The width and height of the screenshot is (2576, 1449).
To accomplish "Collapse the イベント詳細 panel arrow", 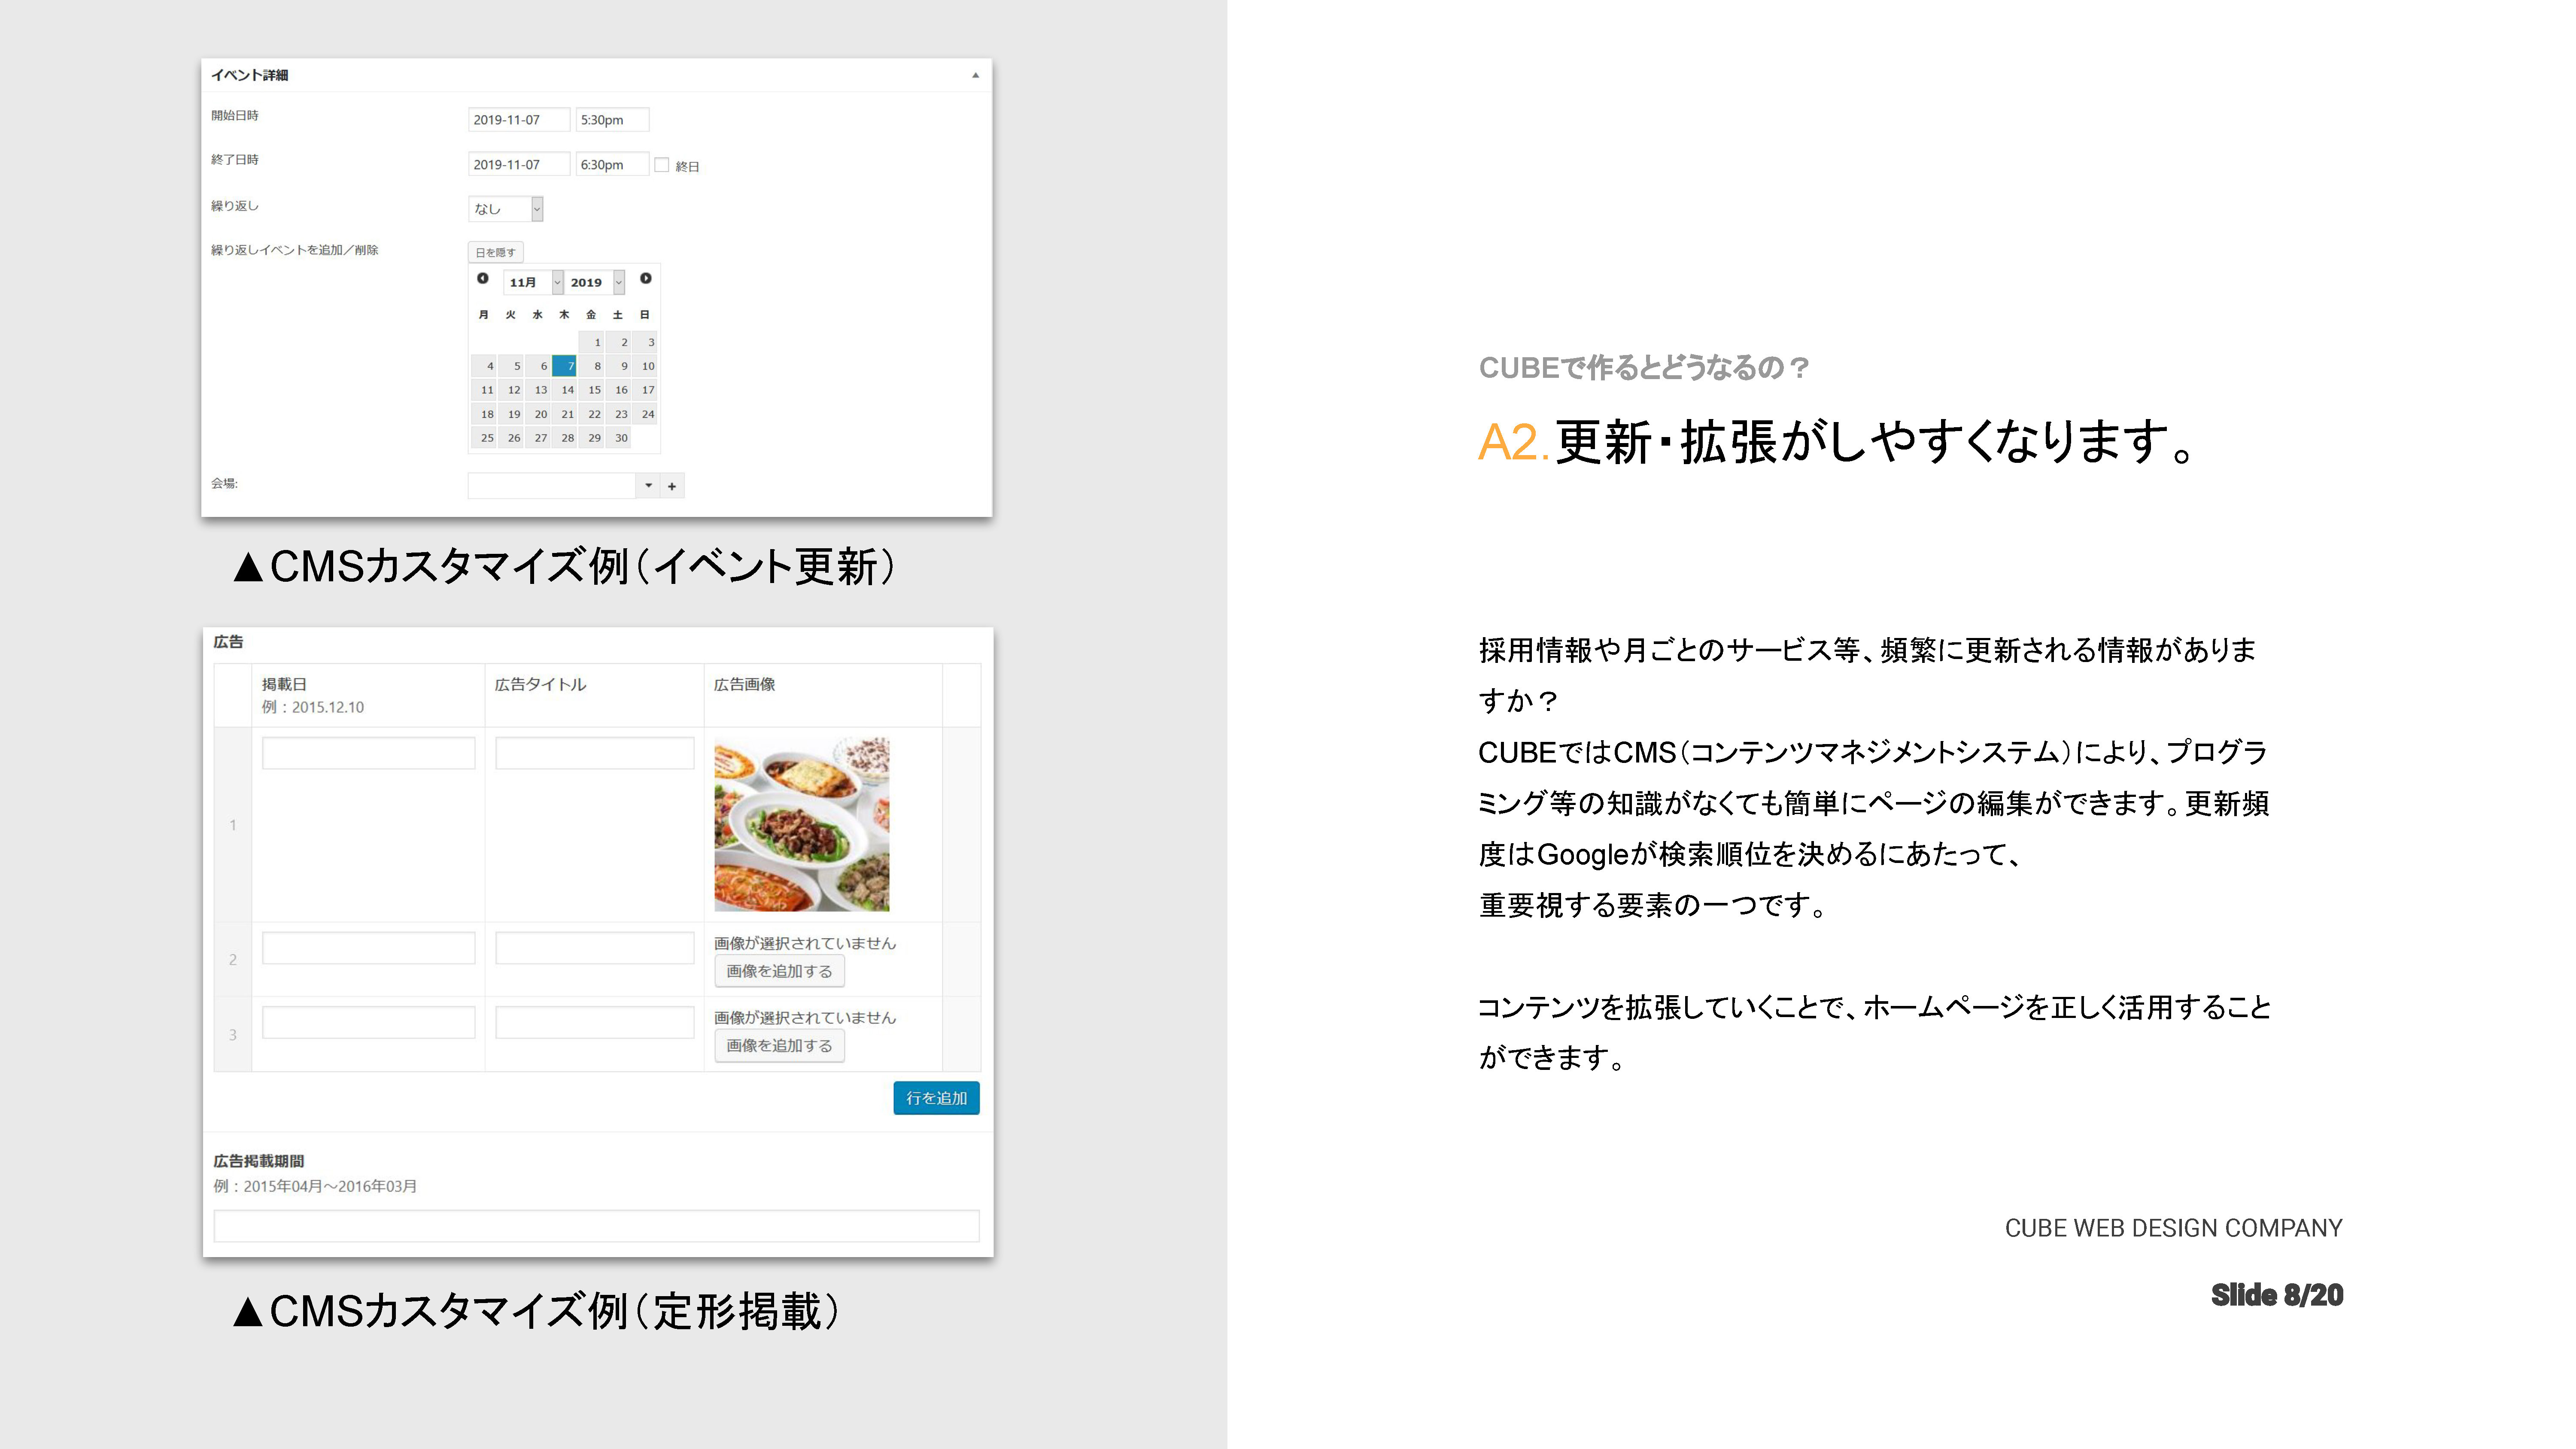I will (x=975, y=75).
